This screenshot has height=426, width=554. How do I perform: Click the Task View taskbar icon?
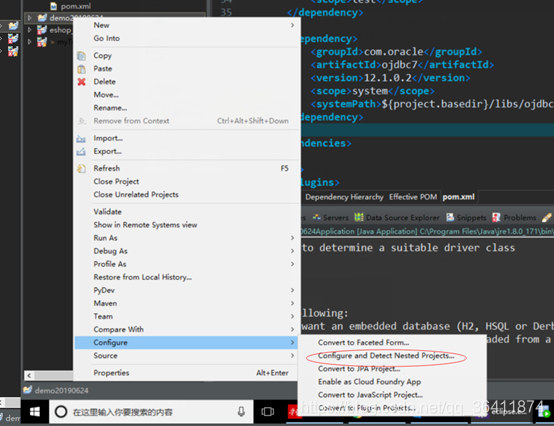click(267, 412)
